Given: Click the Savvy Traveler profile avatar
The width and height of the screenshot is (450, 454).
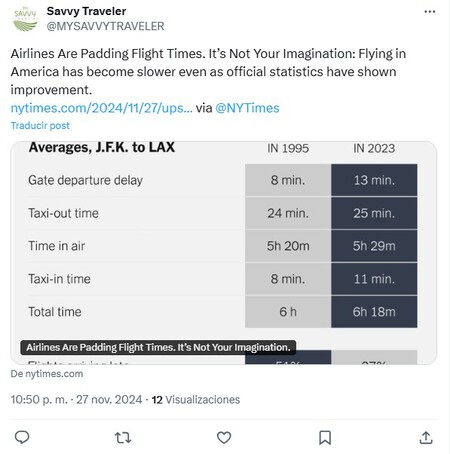Looking at the screenshot, I should (x=25, y=19).
